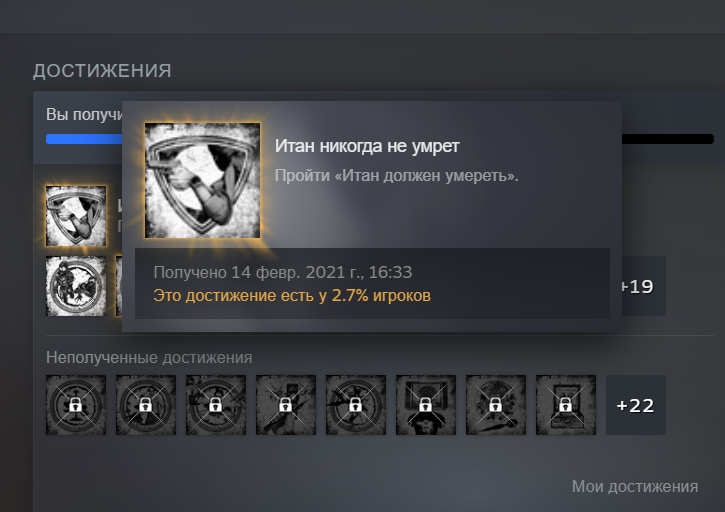Select the first locked achievement icon
Screen dimensions: 725x512
pyautogui.click(x=76, y=405)
